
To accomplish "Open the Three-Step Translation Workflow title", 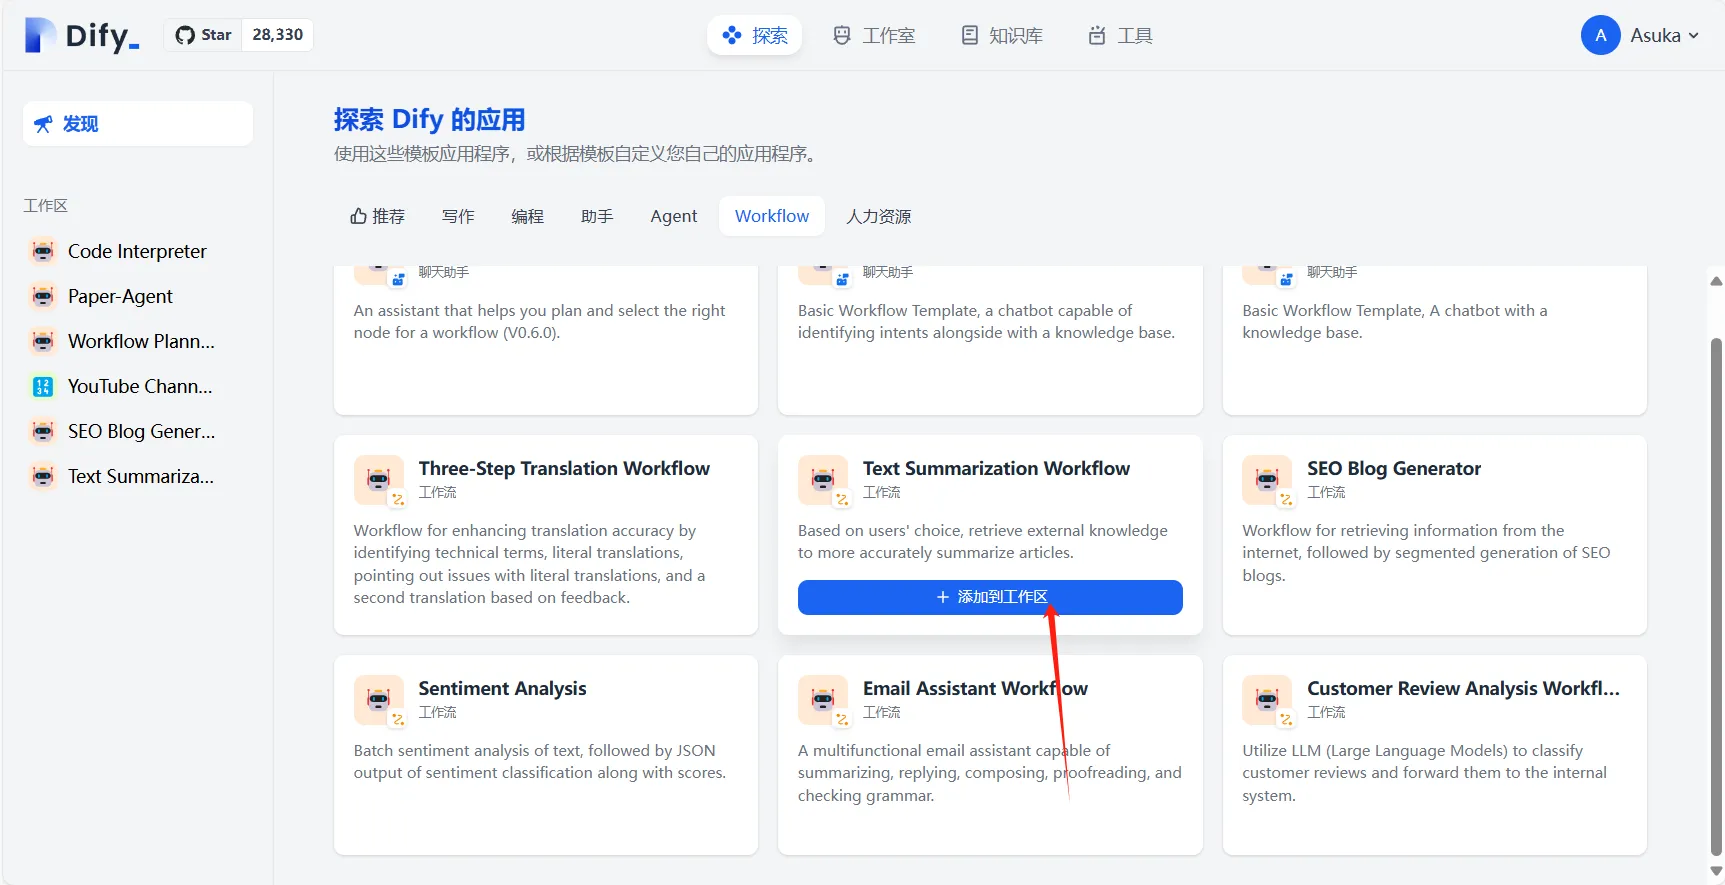I will coord(564,468).
